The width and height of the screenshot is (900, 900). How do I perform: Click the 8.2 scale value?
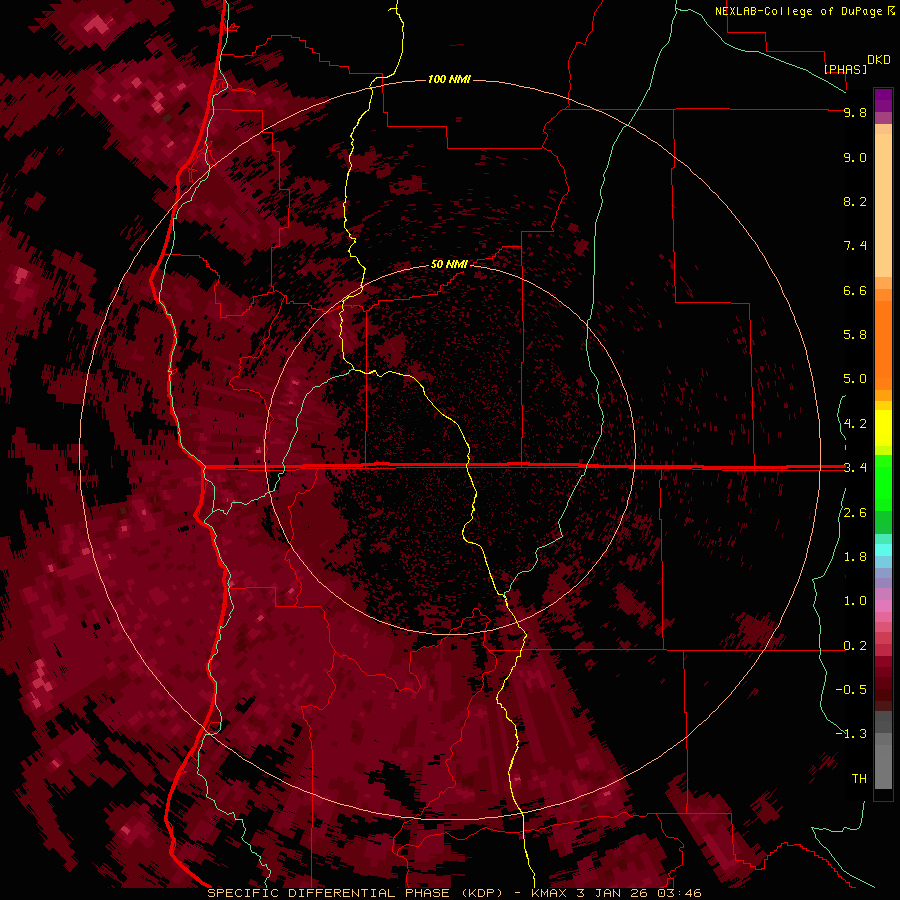tap(855, 201)
